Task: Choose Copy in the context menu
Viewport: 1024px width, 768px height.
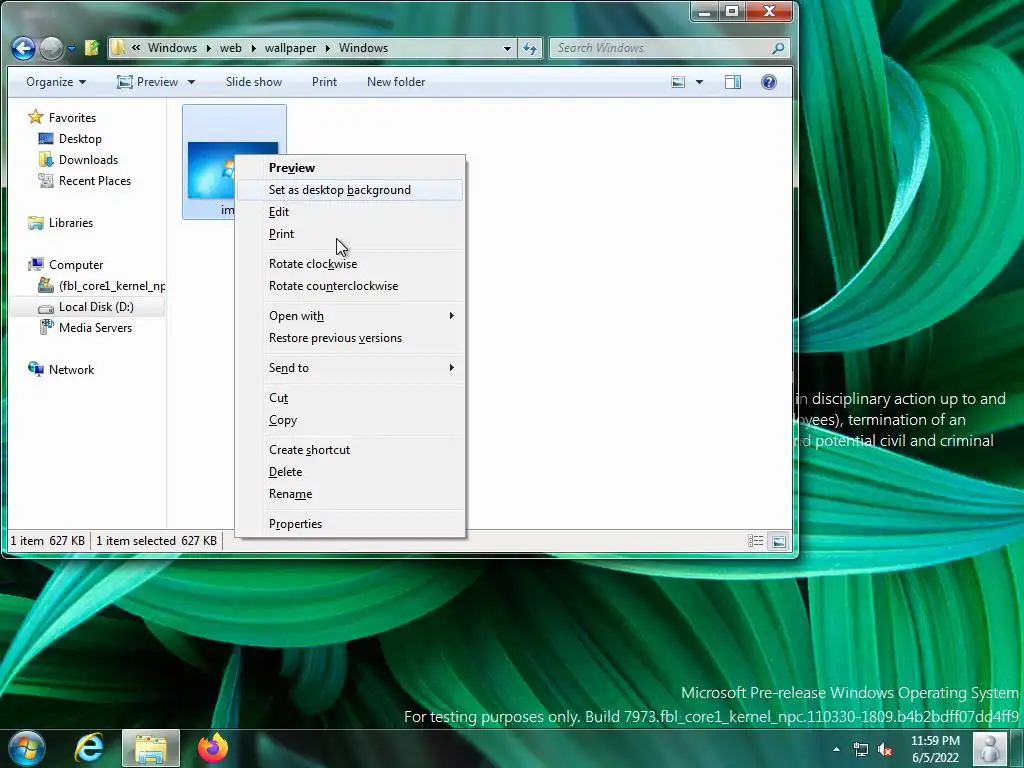Action: click(x=350, y=420)
